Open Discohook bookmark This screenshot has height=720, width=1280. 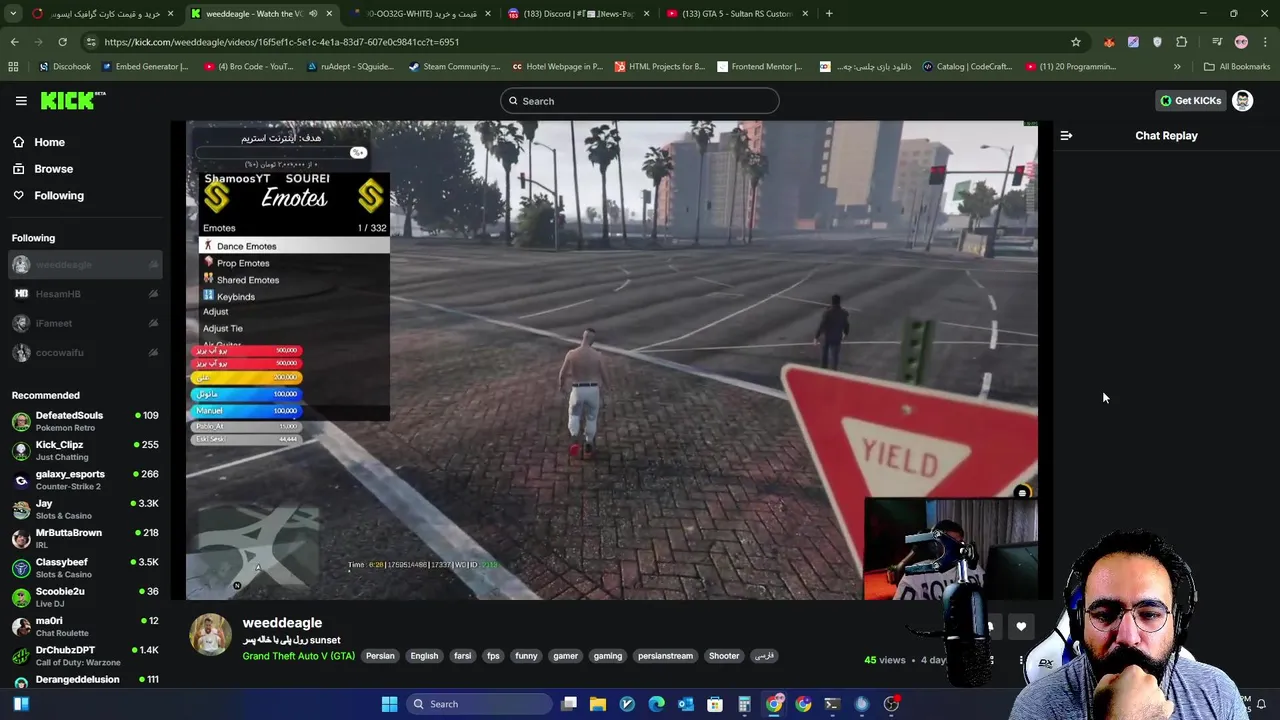64,67
